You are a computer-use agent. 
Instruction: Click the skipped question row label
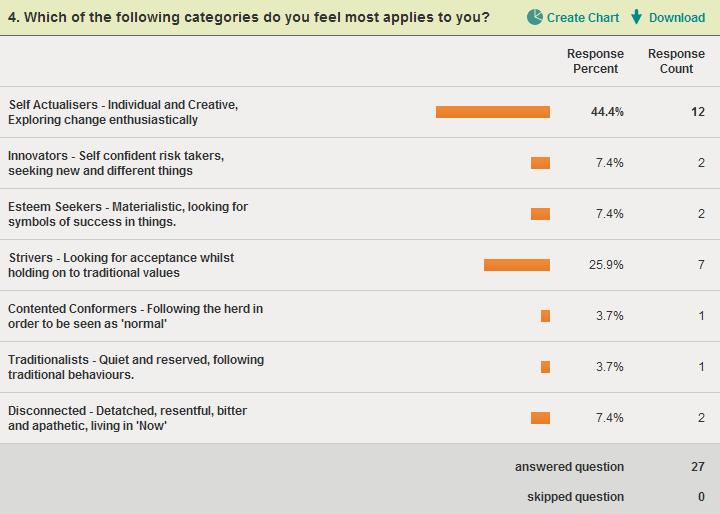[575, 497]
